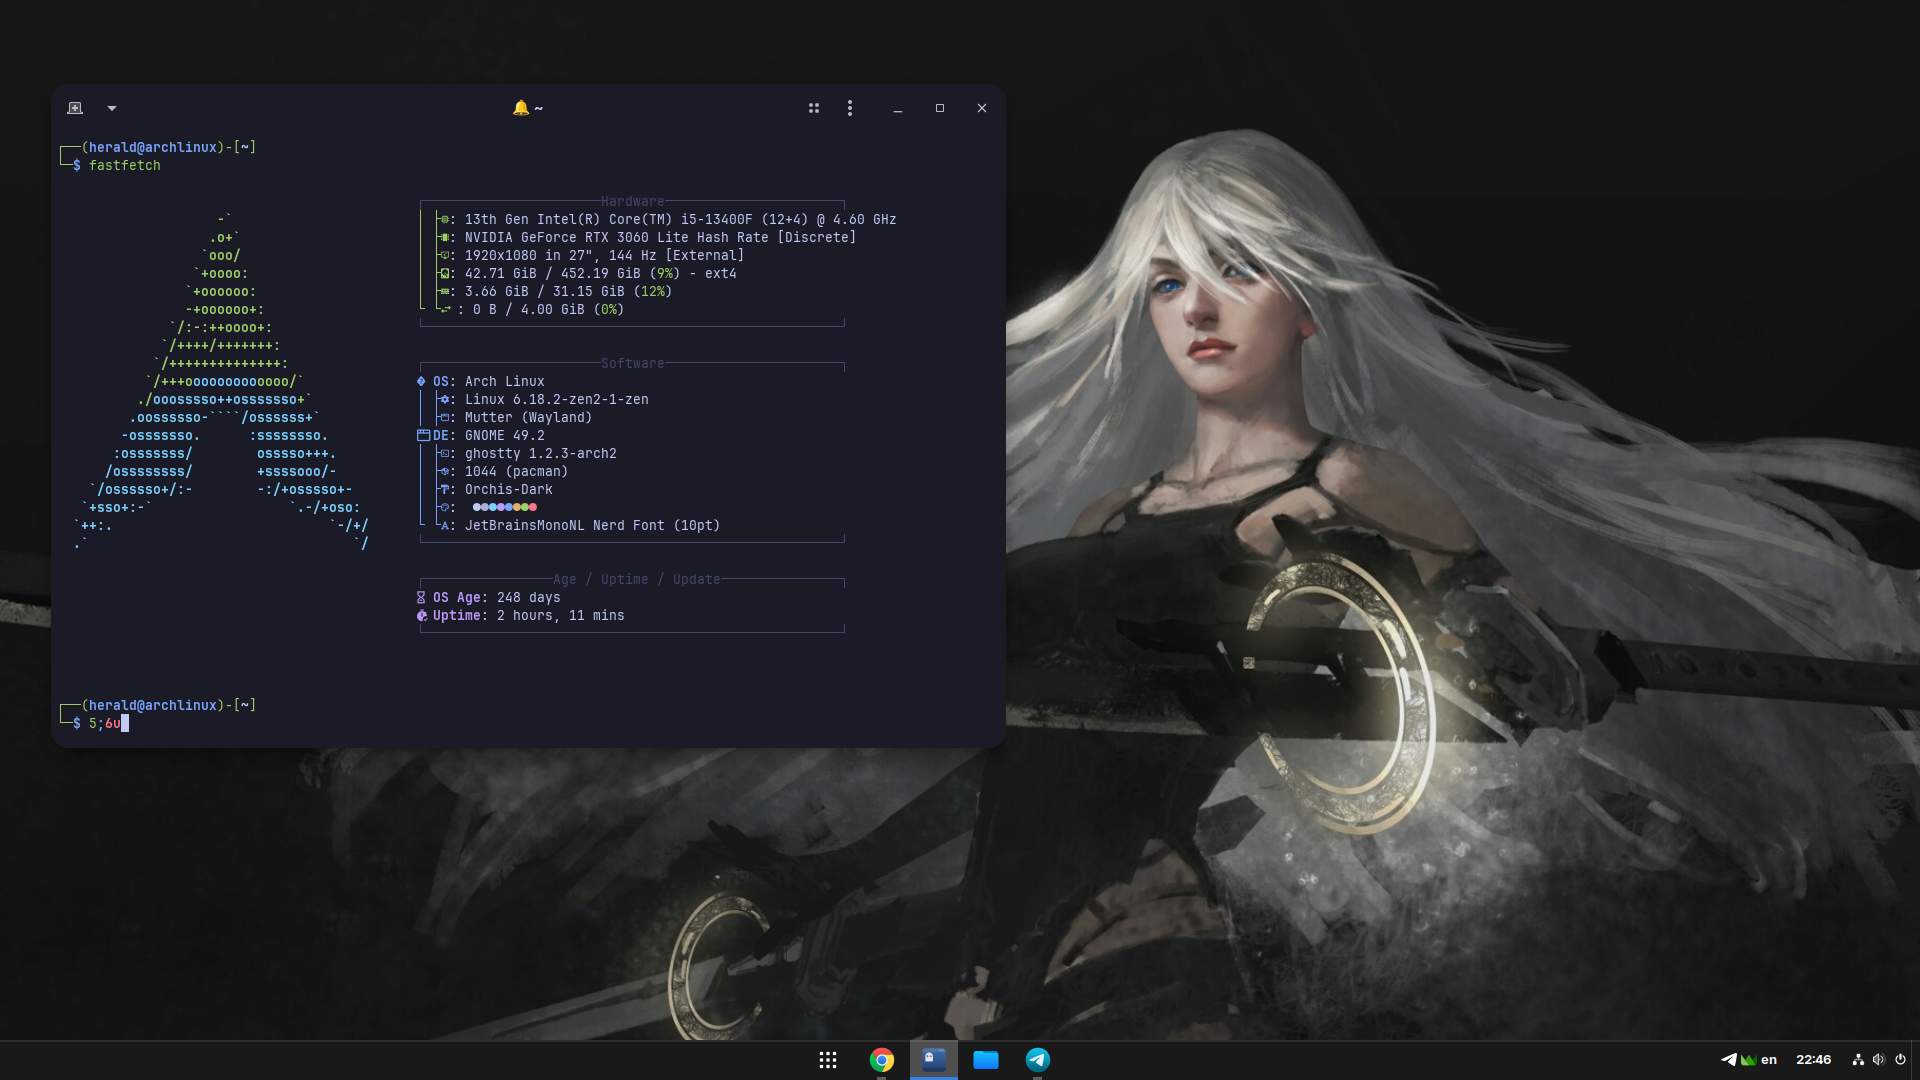Expand the new tab split dropdown arrow
This screenshot has height=1080, width=1920.
click(x=112, y=108)
